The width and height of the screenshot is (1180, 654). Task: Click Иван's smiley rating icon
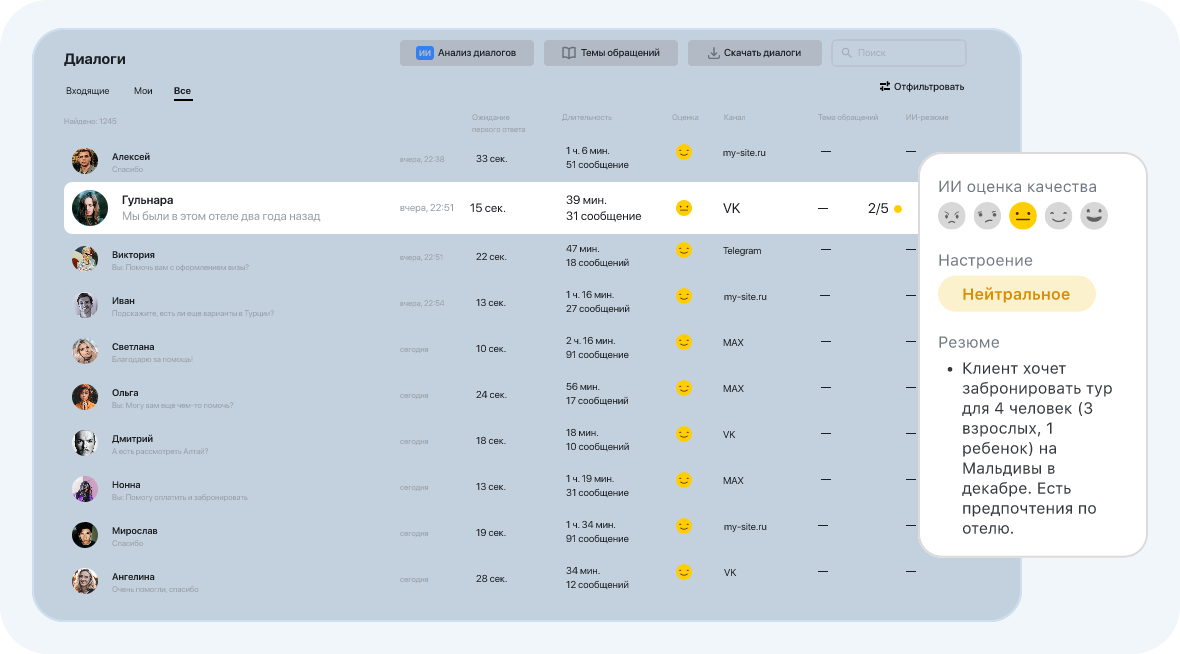683,296
